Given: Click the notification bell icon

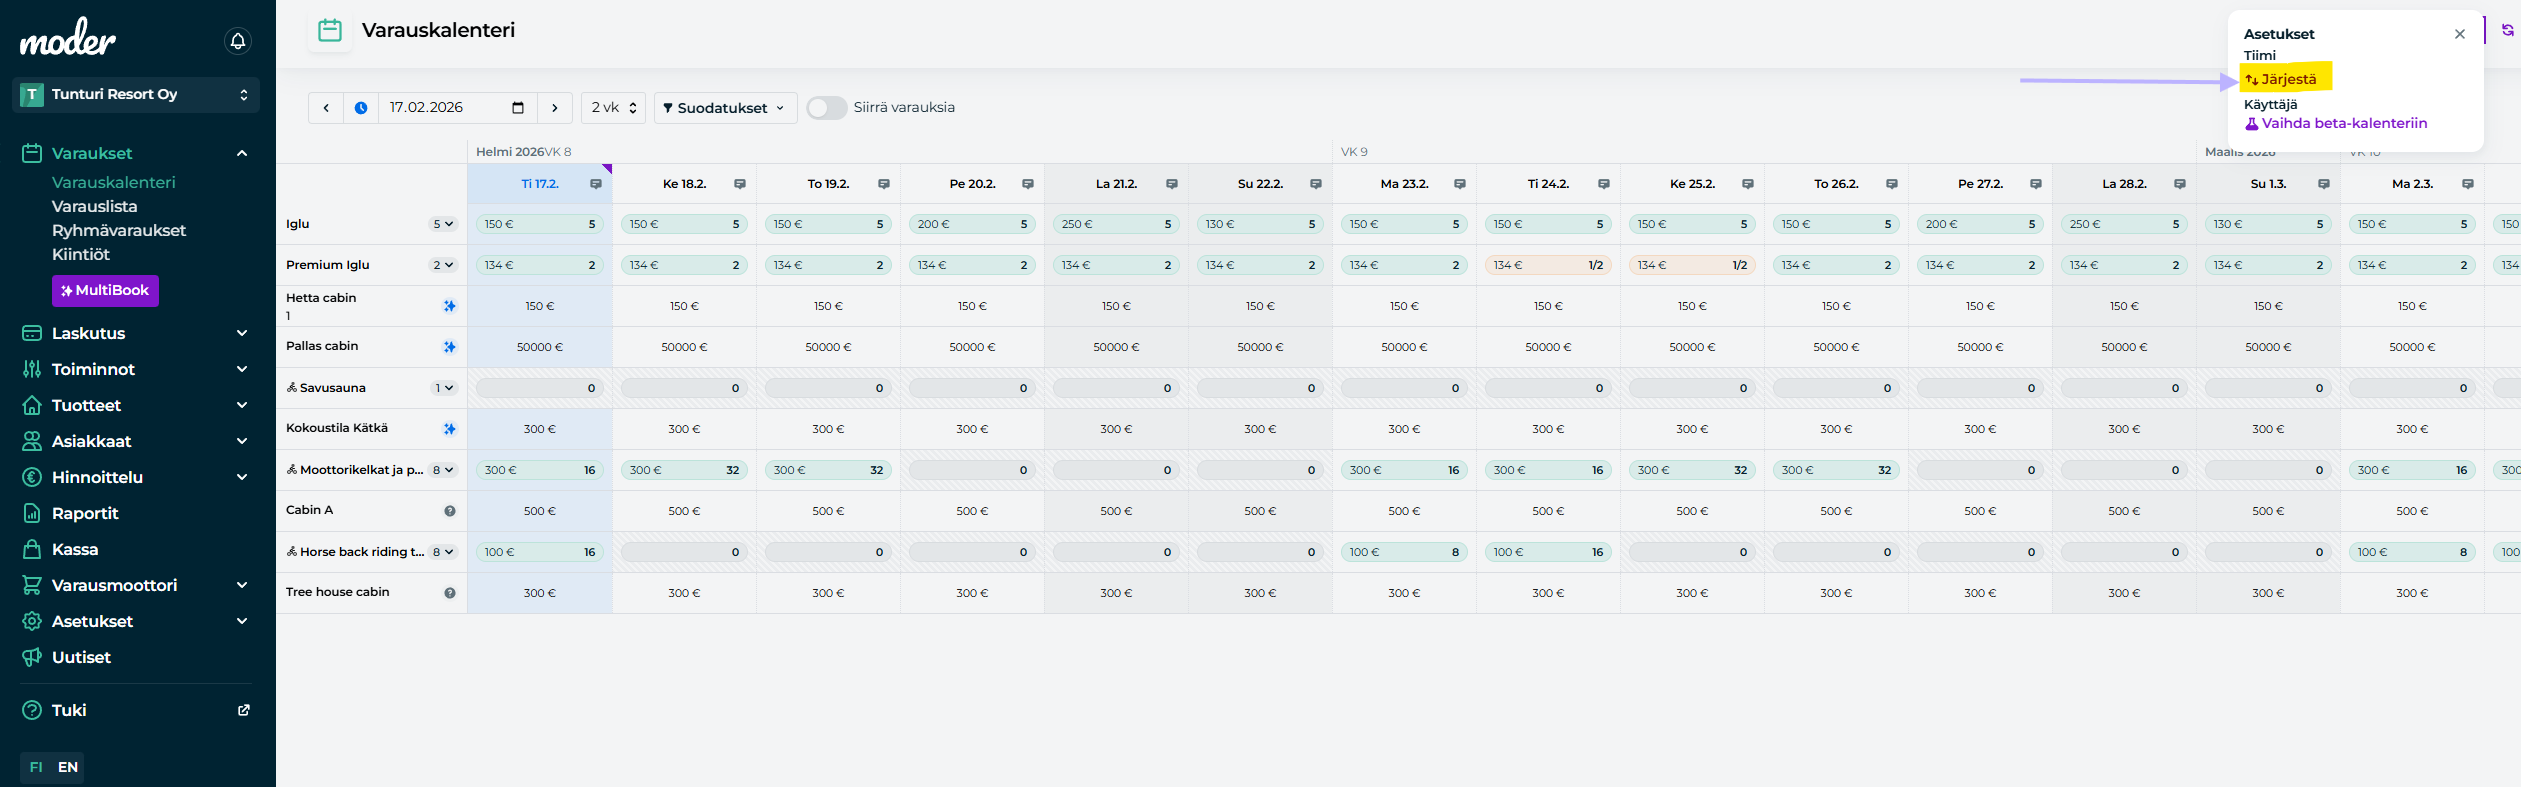Looking at the screenshot, I should 238,41.
